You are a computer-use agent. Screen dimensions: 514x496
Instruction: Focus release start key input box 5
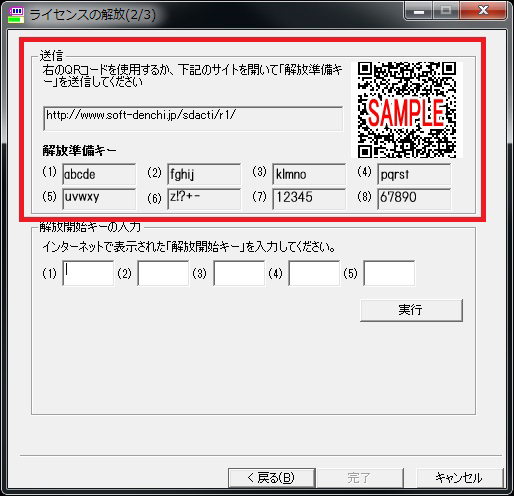point(389,273)
